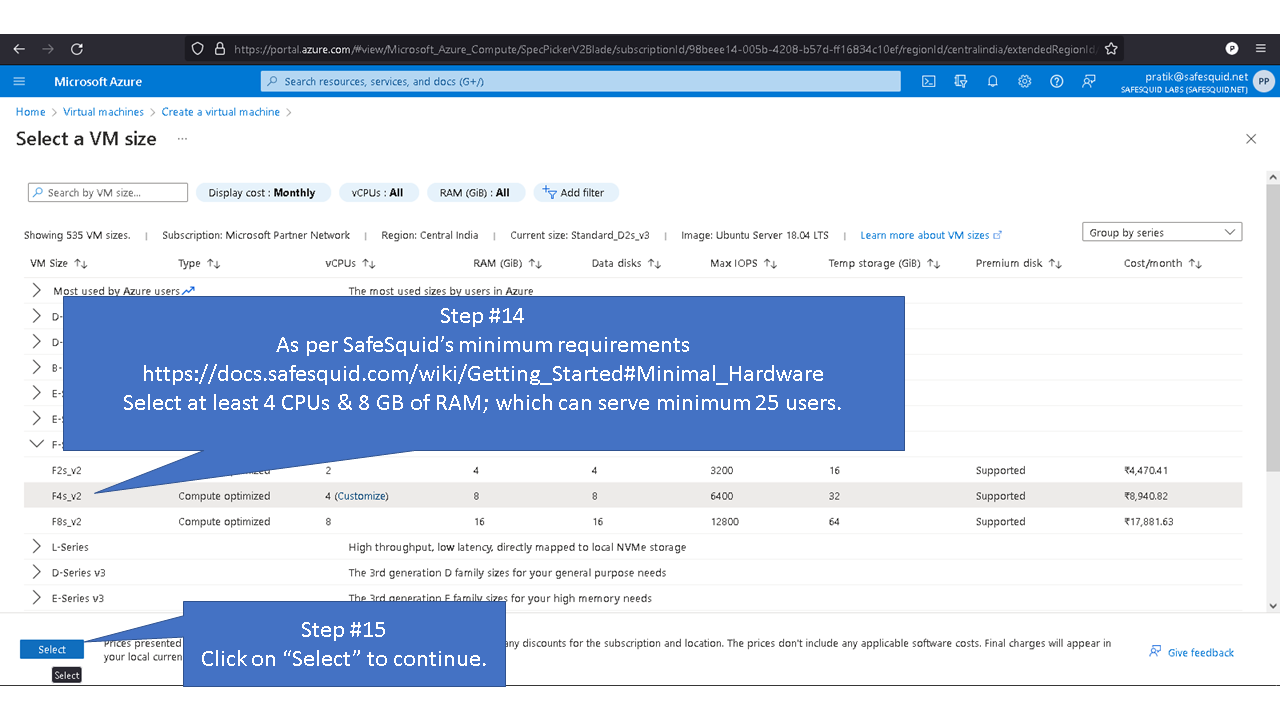Open Learn more about VM sizes link

pyautogui.click(x=925, y=236)
